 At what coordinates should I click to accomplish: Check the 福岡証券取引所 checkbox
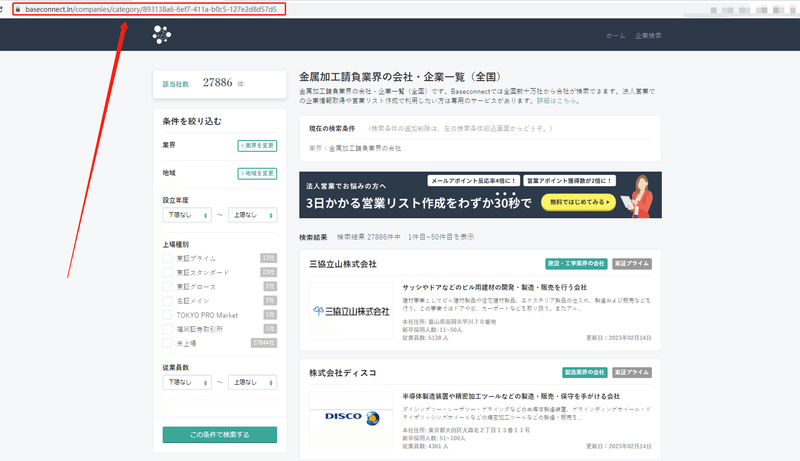(x=167, y=329)
